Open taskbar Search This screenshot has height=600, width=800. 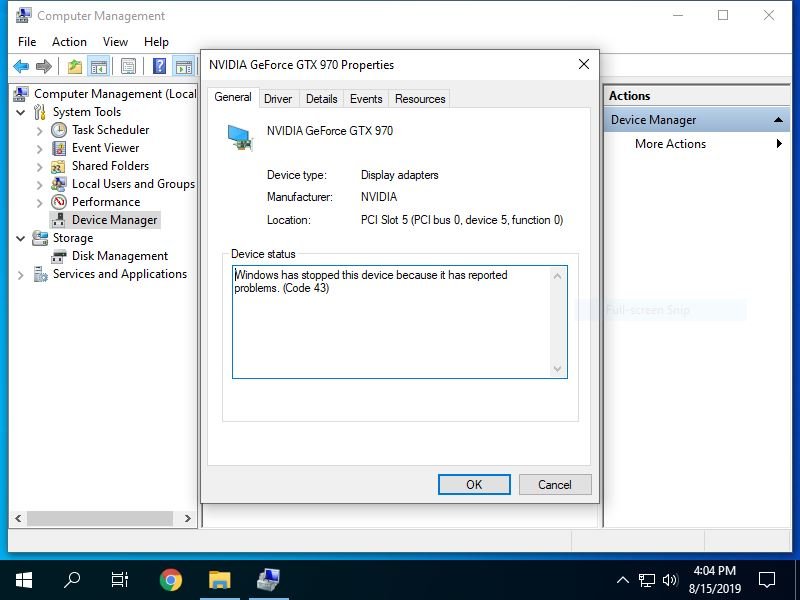click(x=72, y=580)
